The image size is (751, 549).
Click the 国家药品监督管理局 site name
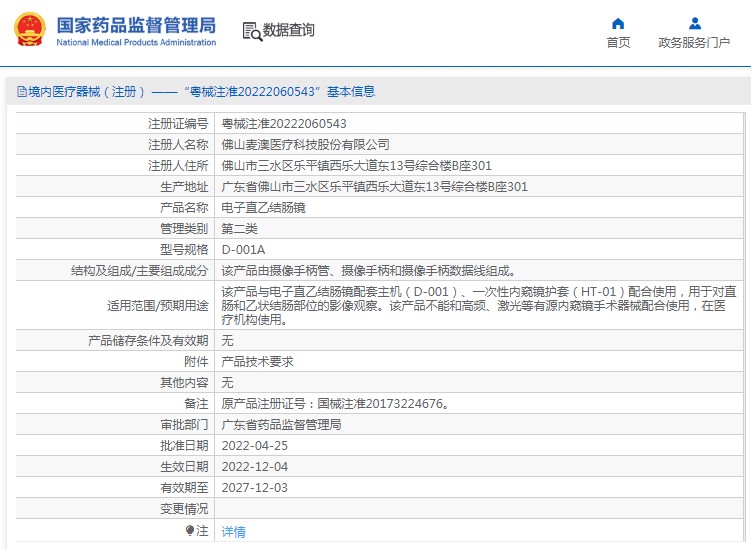(x=135, y=24)
